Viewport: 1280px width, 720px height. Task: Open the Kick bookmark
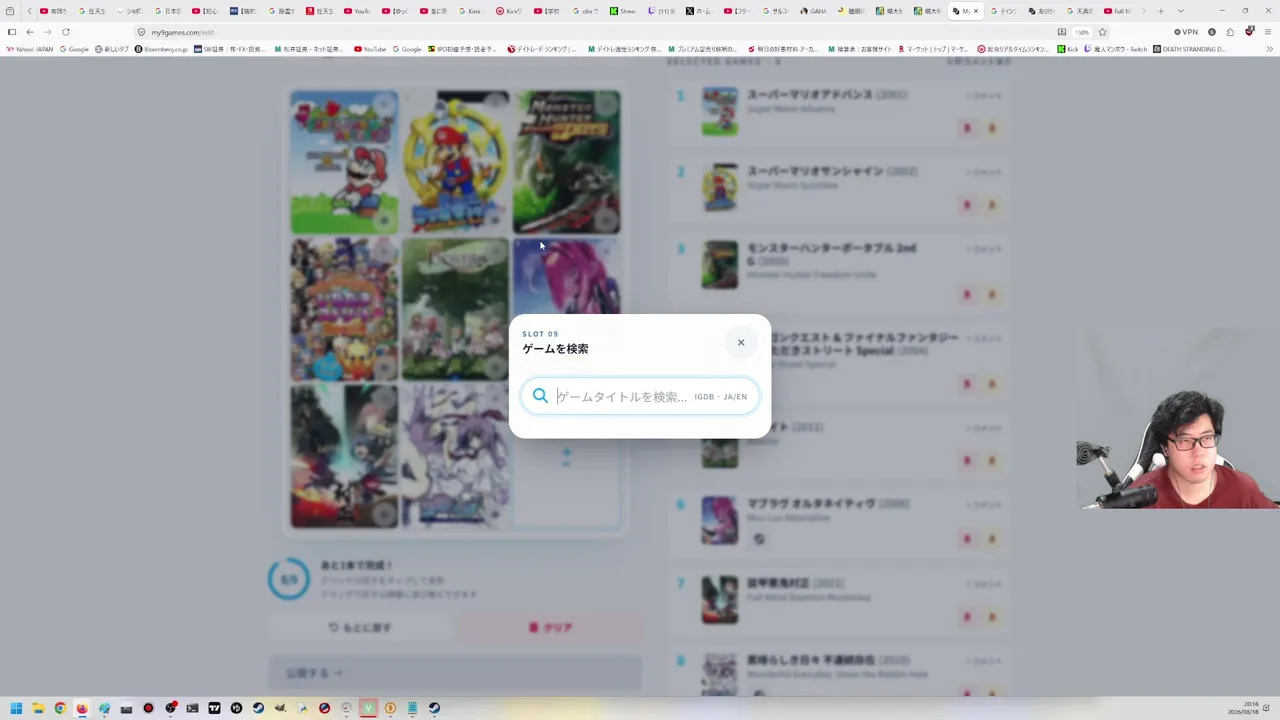(x=1068, y=49)
